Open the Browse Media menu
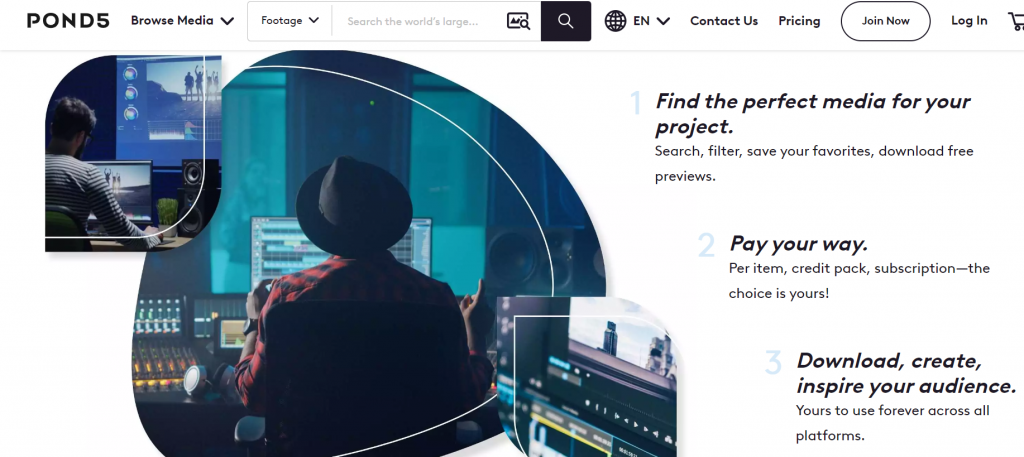 click(x=182, y=21)
